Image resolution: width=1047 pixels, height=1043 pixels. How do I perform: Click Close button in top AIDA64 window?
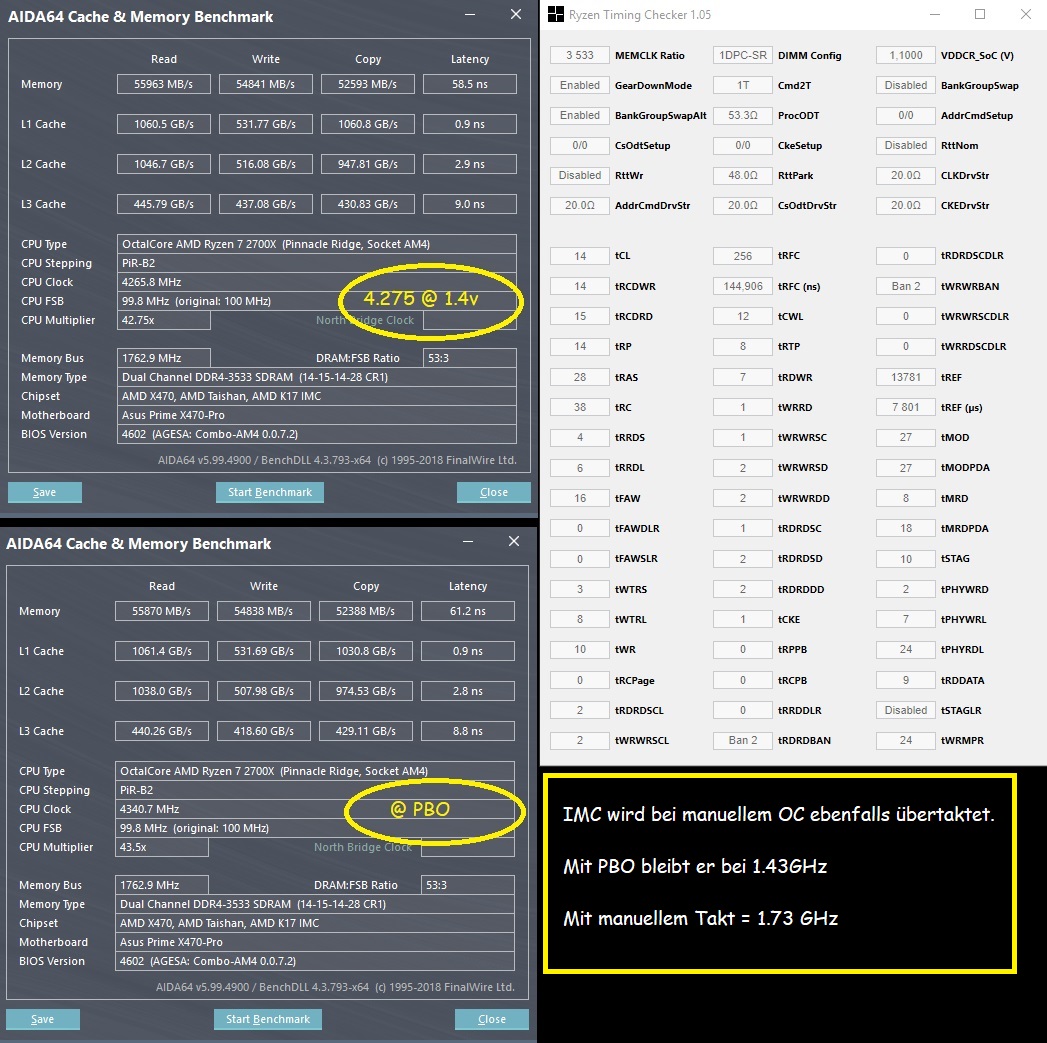click(493, 492)
